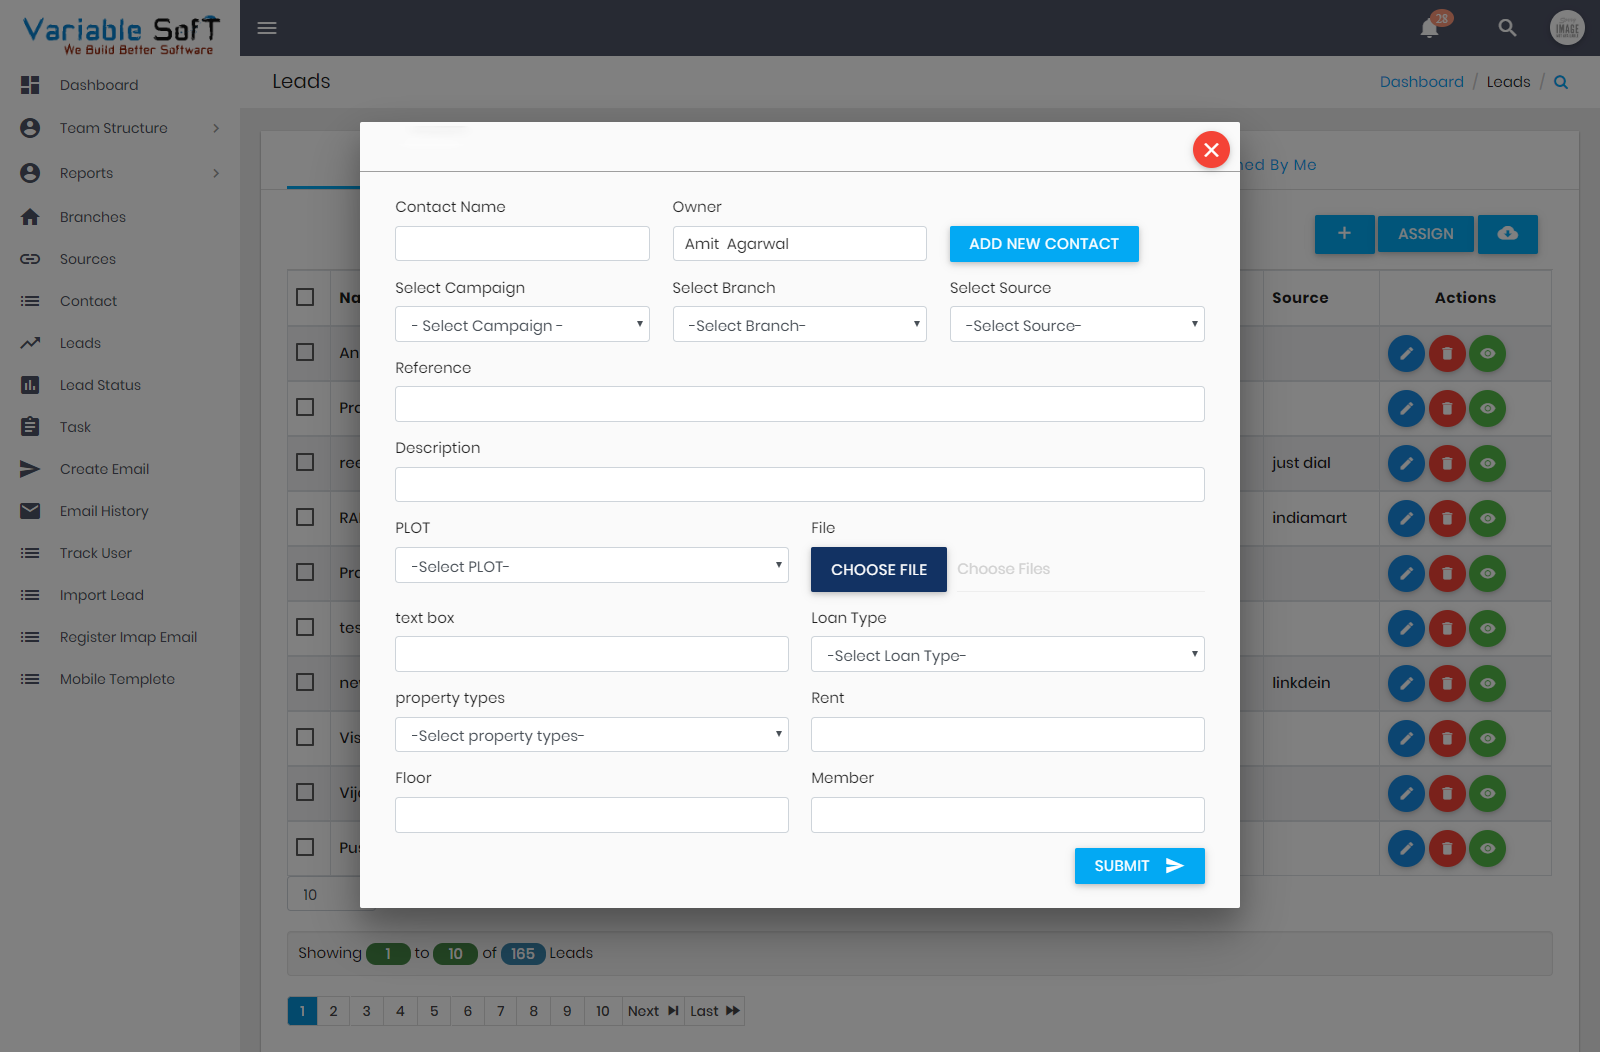Toggle the sidebar with the hamburger icon

266,28
